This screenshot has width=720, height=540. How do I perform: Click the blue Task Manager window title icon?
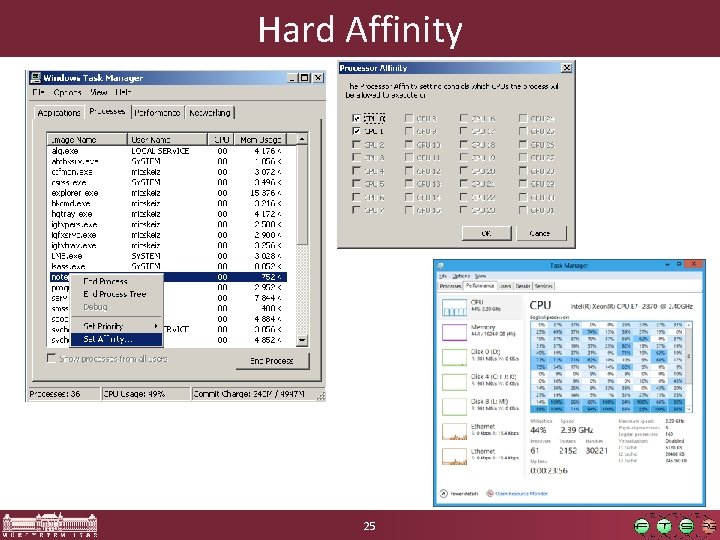(x=441, y=265)
